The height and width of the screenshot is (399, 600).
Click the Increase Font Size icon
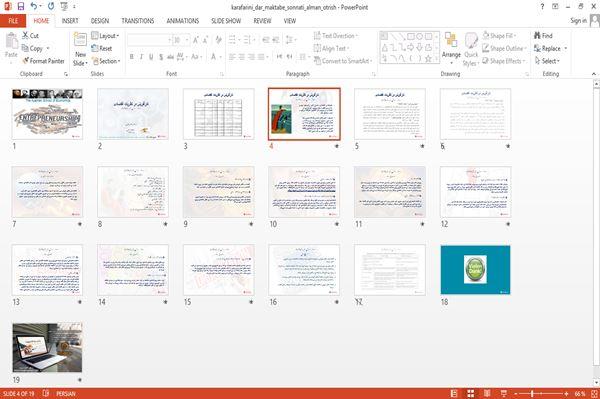(x=196, y=40)
